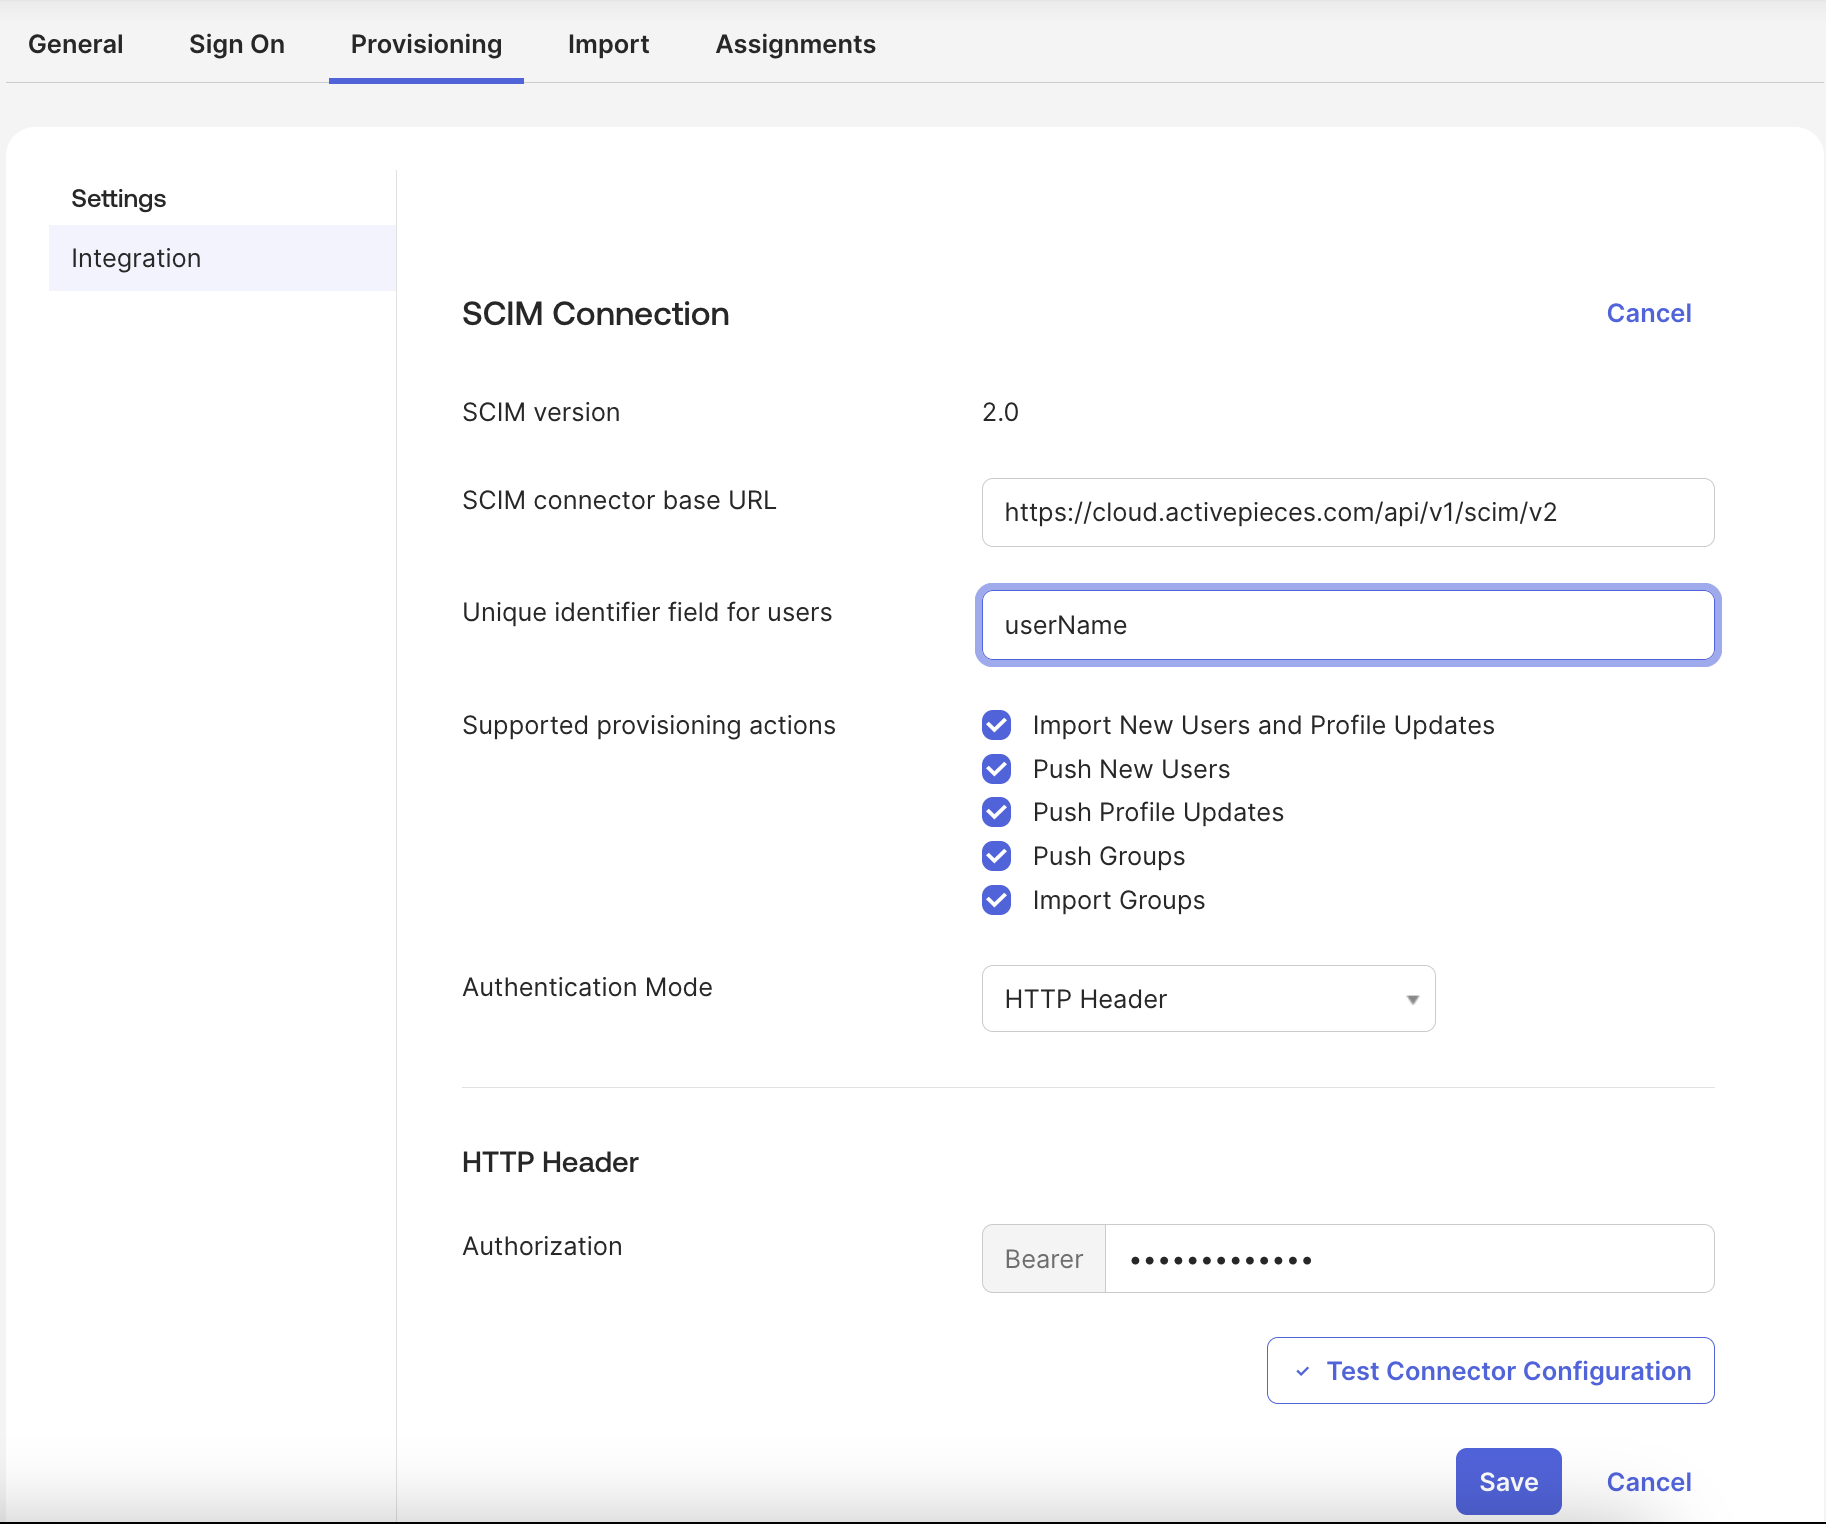The image size is (1826, 1524).
Task: Uncheck Import New Users and Profile Updates
Action: click(x=996, y=725)
